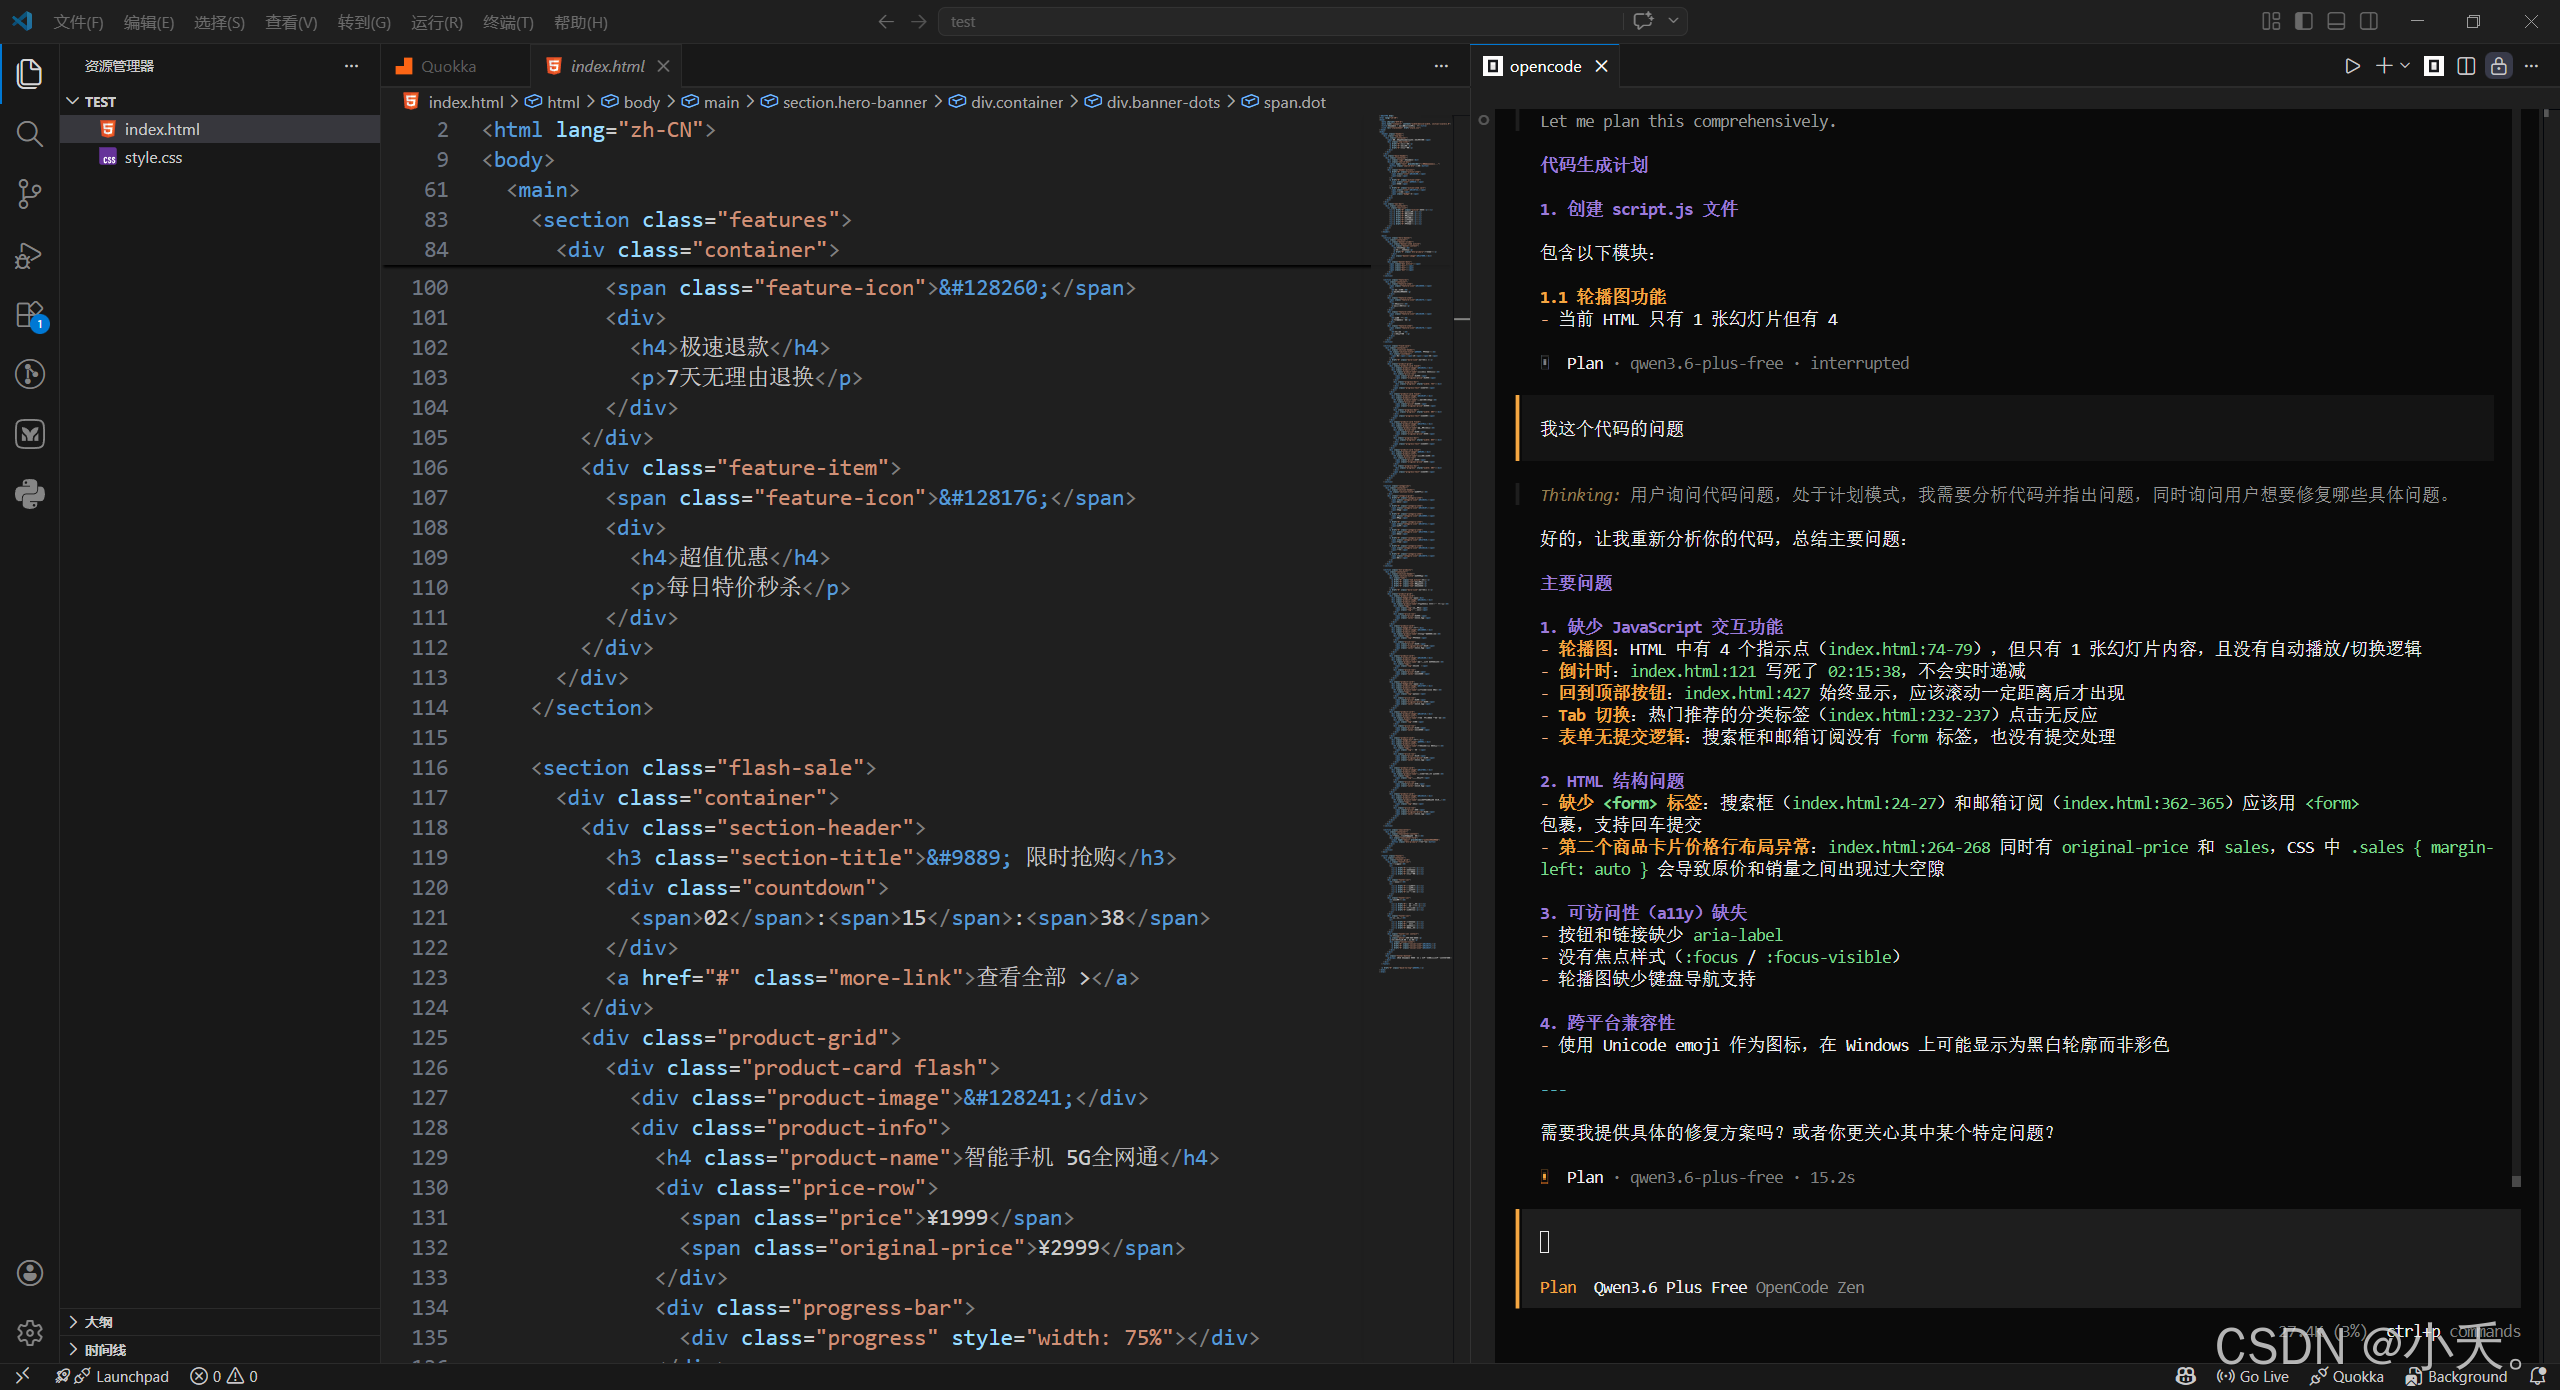Toggle the primary sidebar layout button
Image resolution: width=2560 pixels, height=1390 pixels.
coord(2304,21)
